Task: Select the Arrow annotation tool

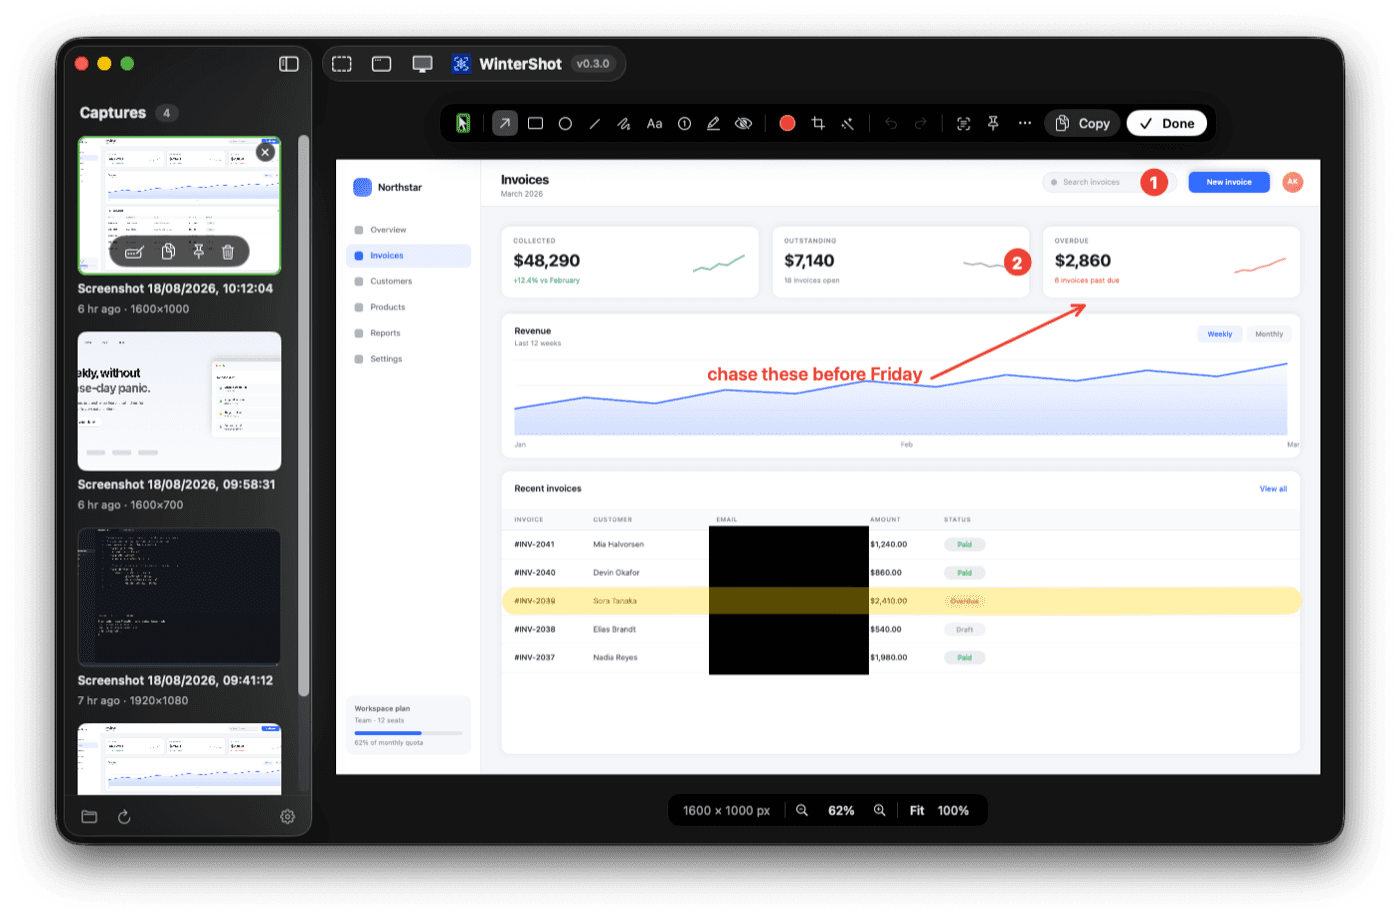Action: tap(505, 123)
